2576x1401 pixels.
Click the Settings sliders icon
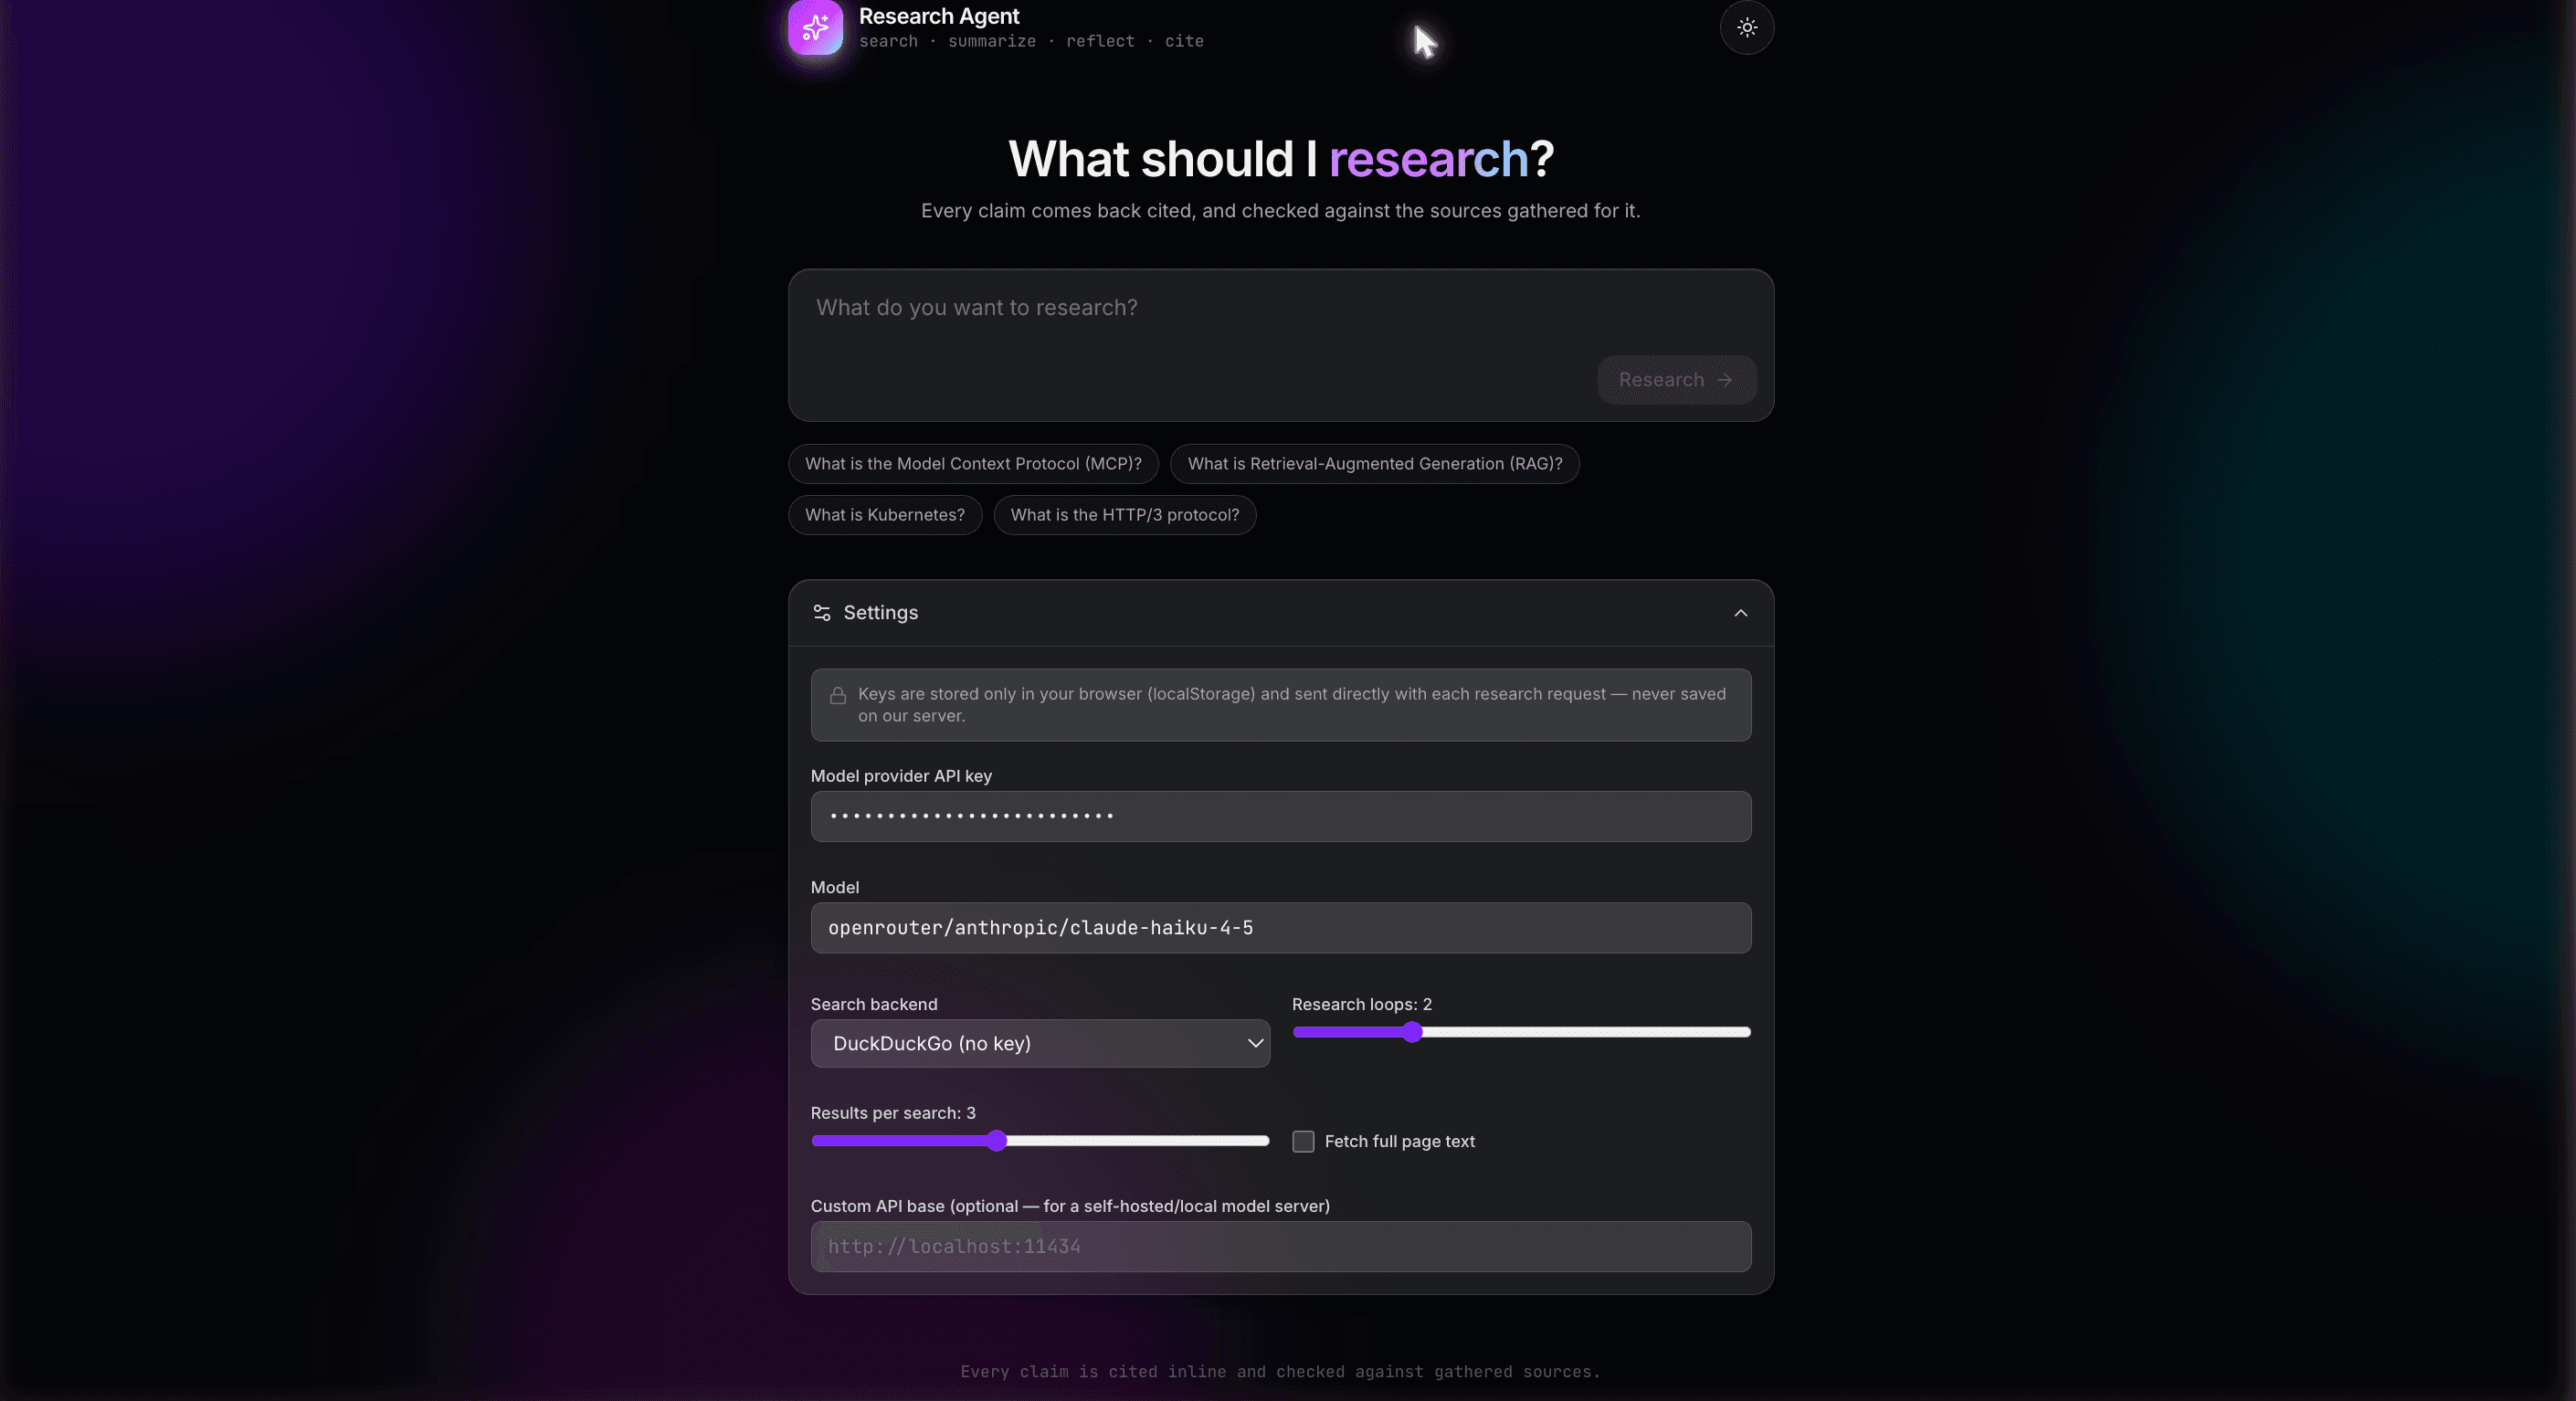[822, 613]
